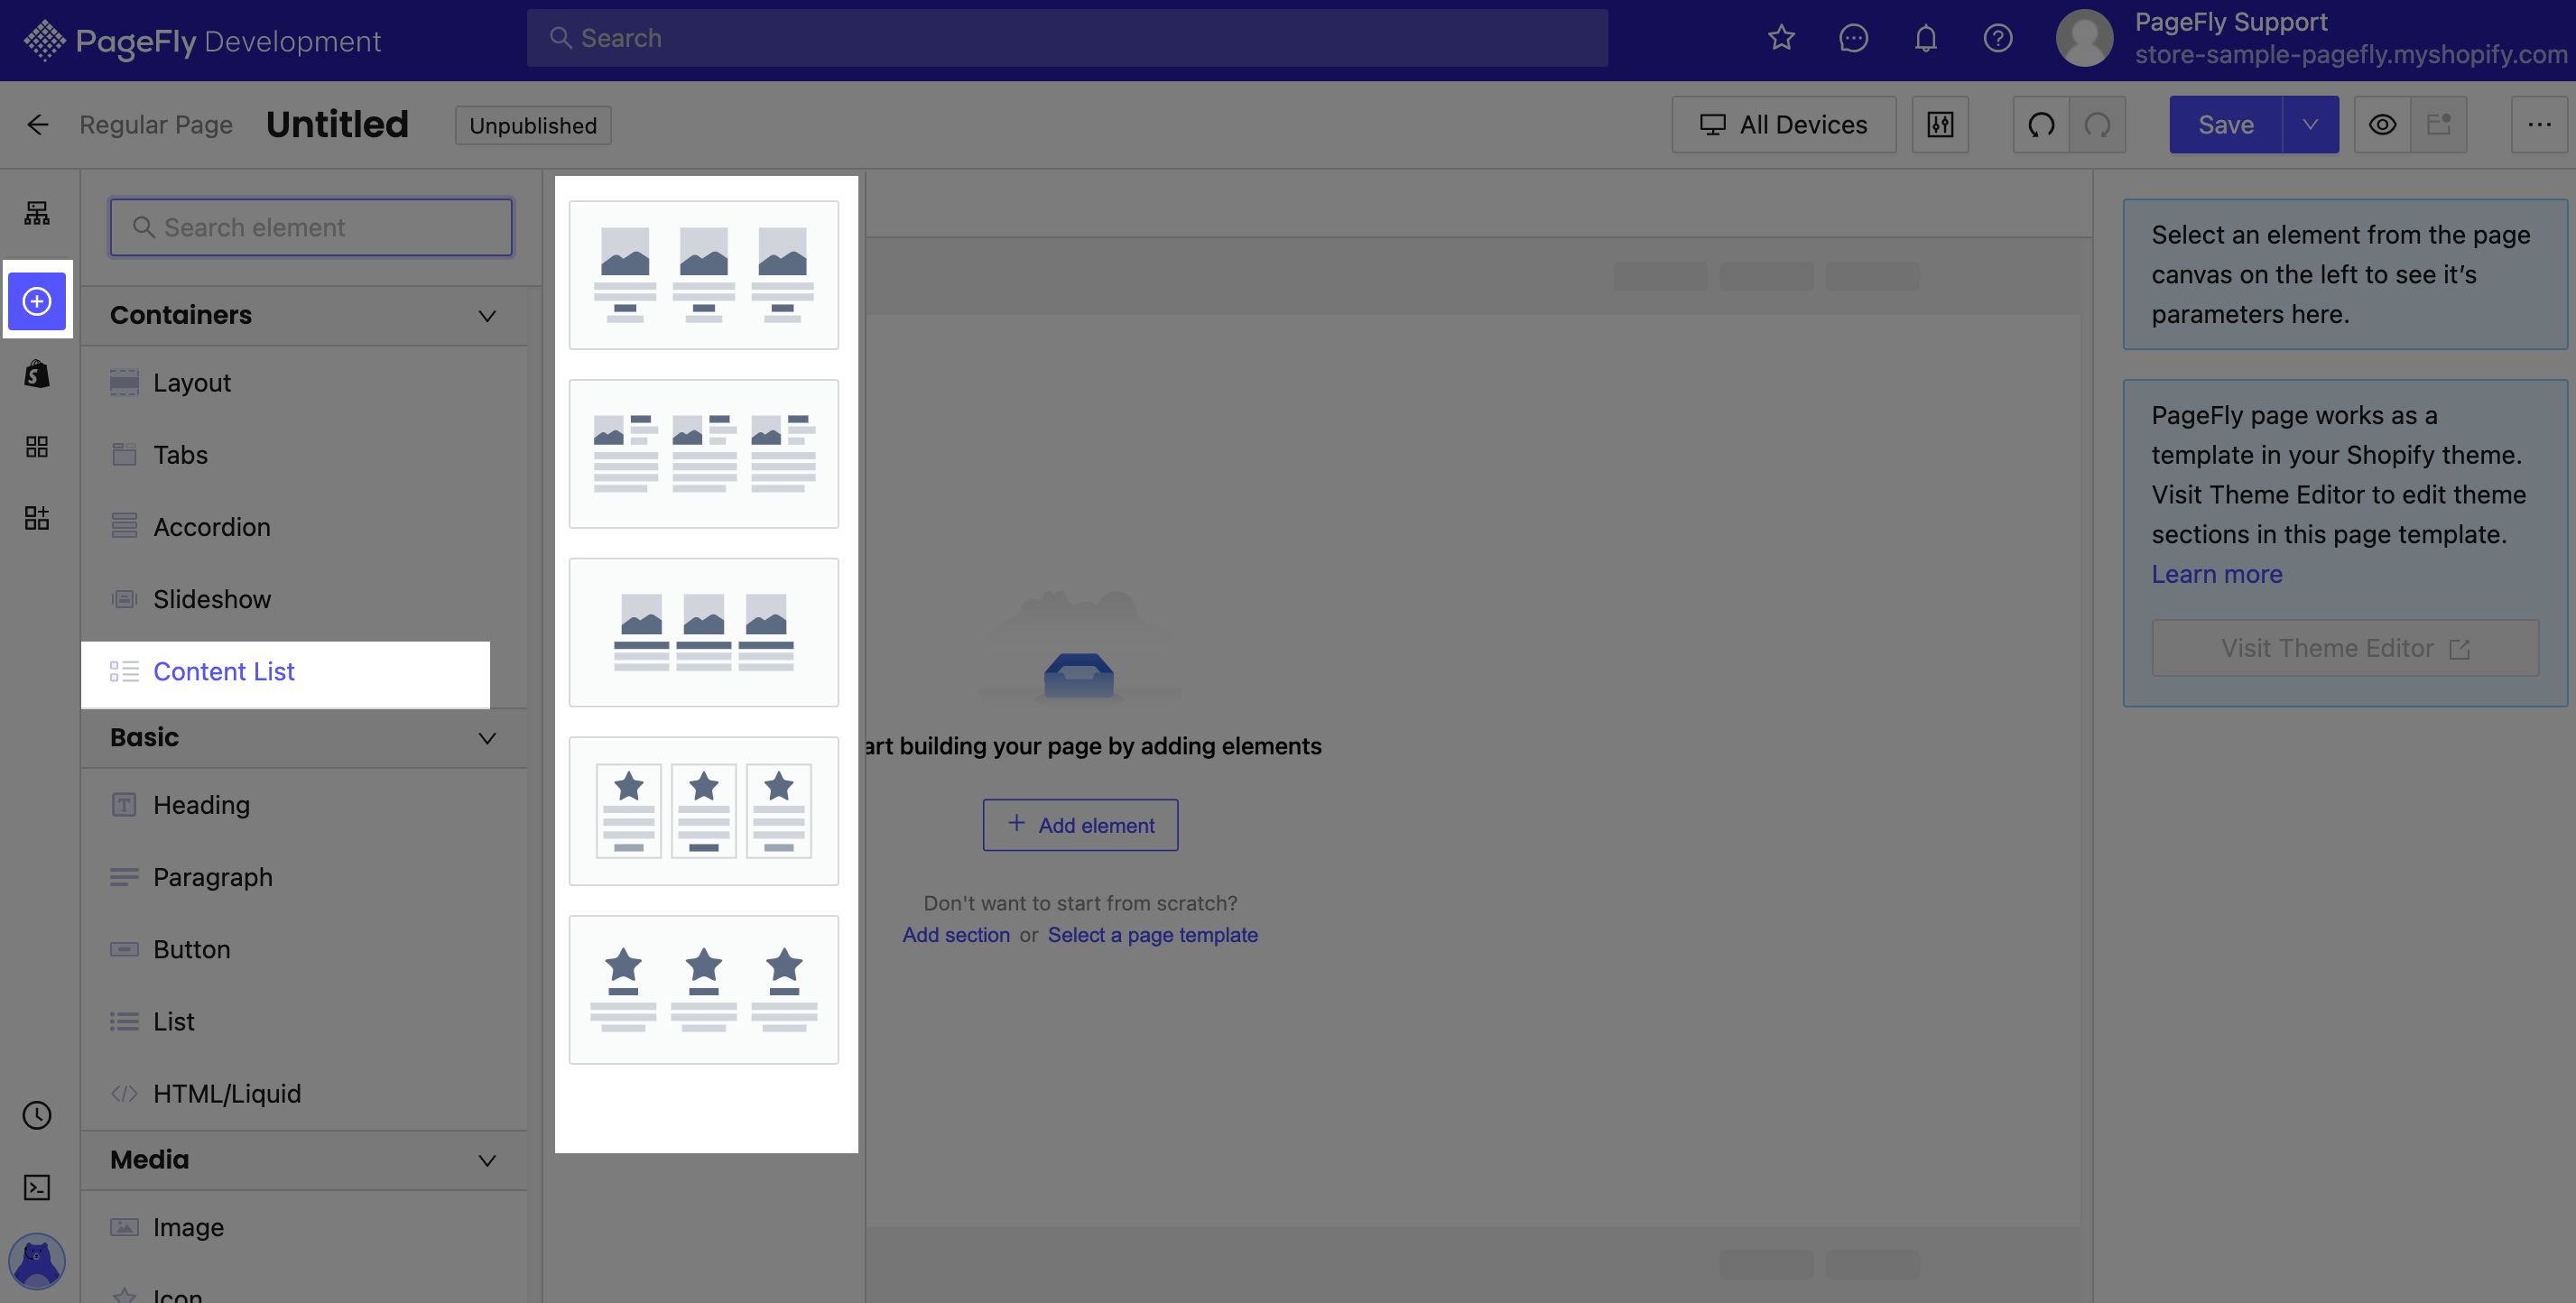The image size is (2576, 1303).
Task: Collapse the Basic section
Action: click(x=487, y=738)
